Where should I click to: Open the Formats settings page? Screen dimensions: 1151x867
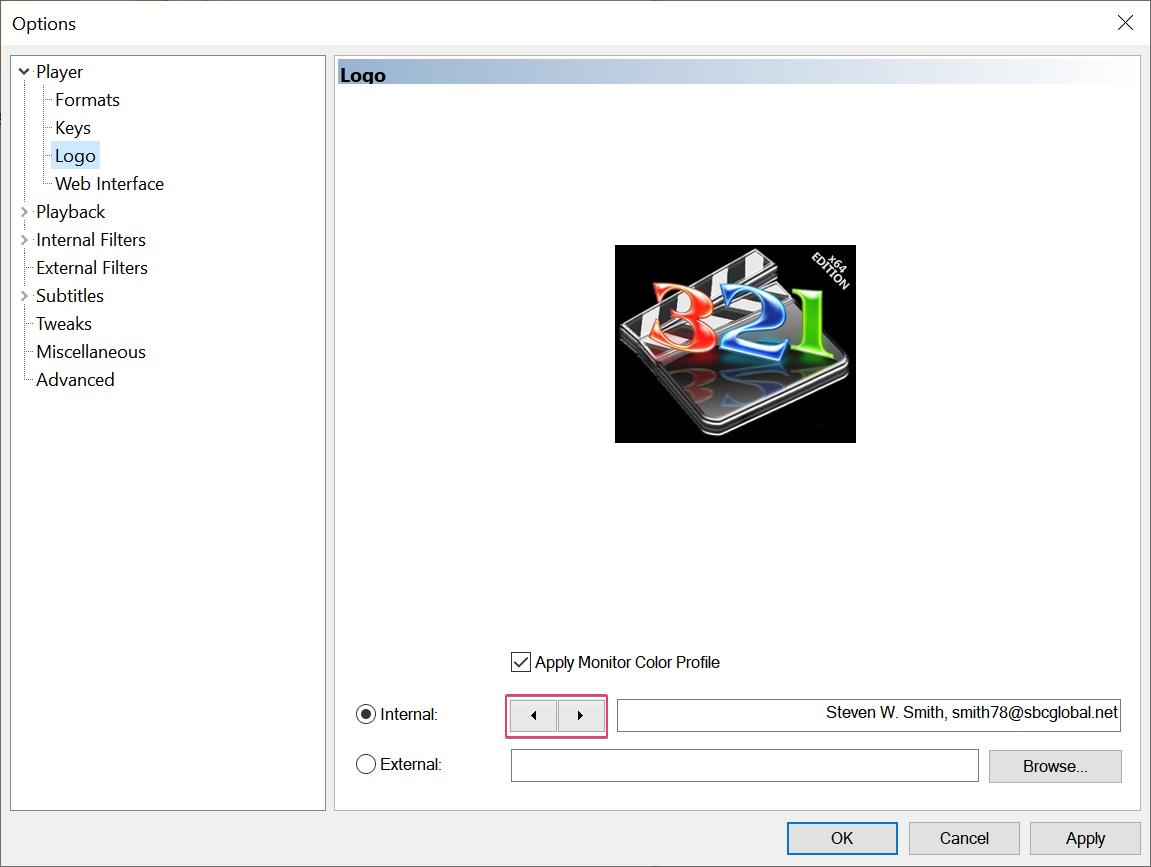[x=86, y=99]
